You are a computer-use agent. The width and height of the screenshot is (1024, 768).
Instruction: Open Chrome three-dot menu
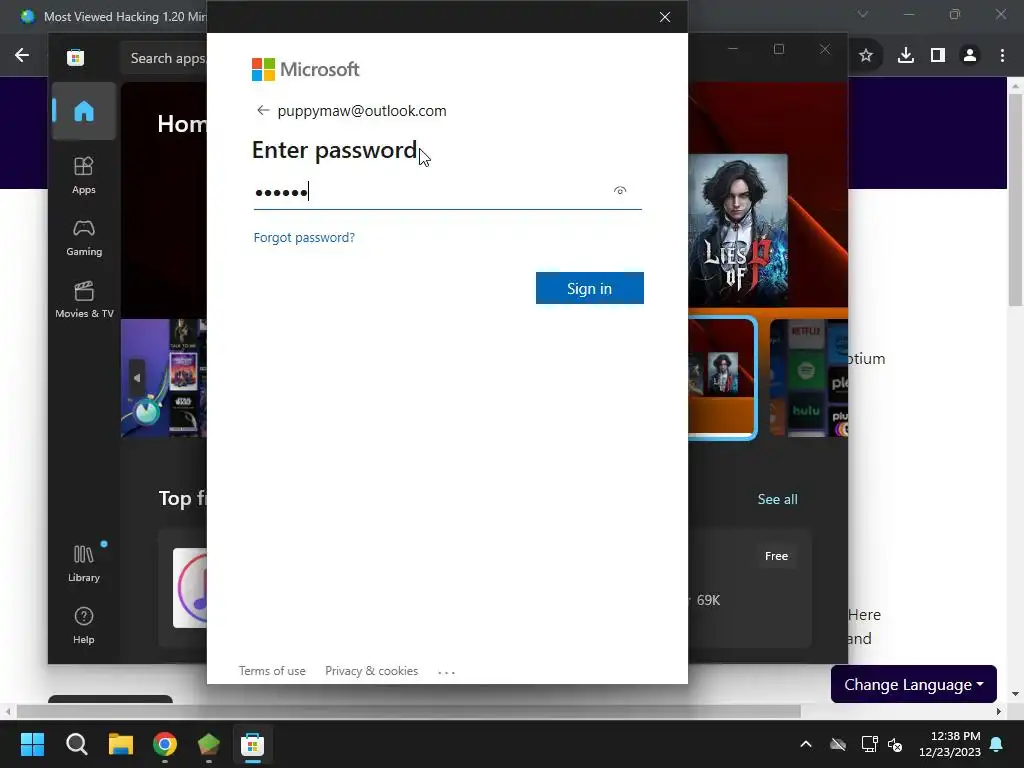pyautogui.click(x=1002, y=56)
